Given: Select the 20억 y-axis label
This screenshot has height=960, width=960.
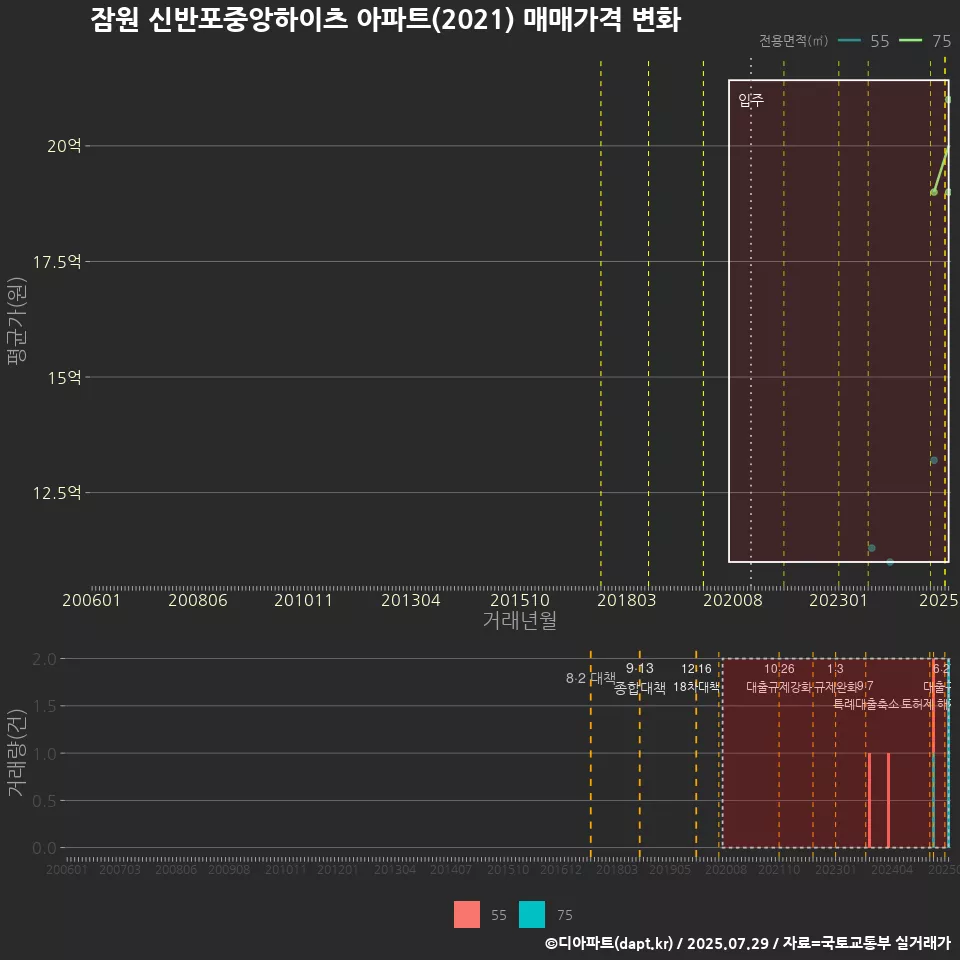Looking at the screenshot, I should click(x=64, y=146).
